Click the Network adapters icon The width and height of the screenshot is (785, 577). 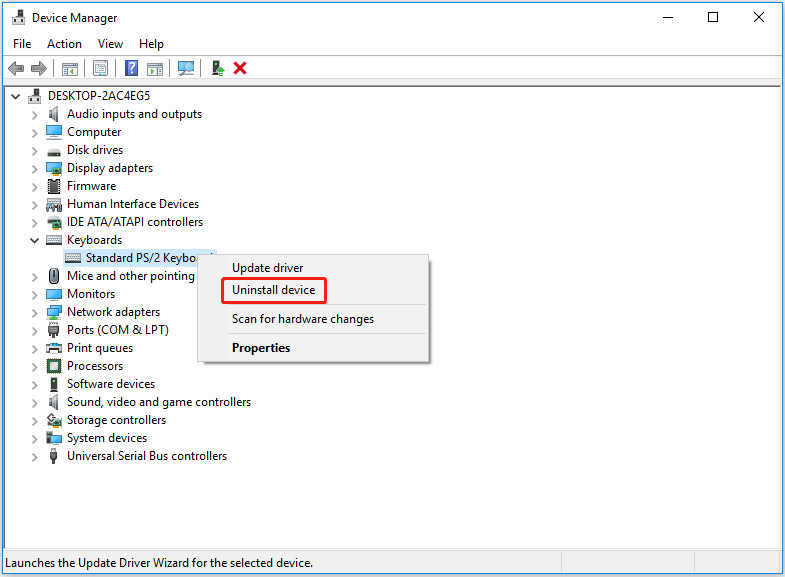click(54, 312)
